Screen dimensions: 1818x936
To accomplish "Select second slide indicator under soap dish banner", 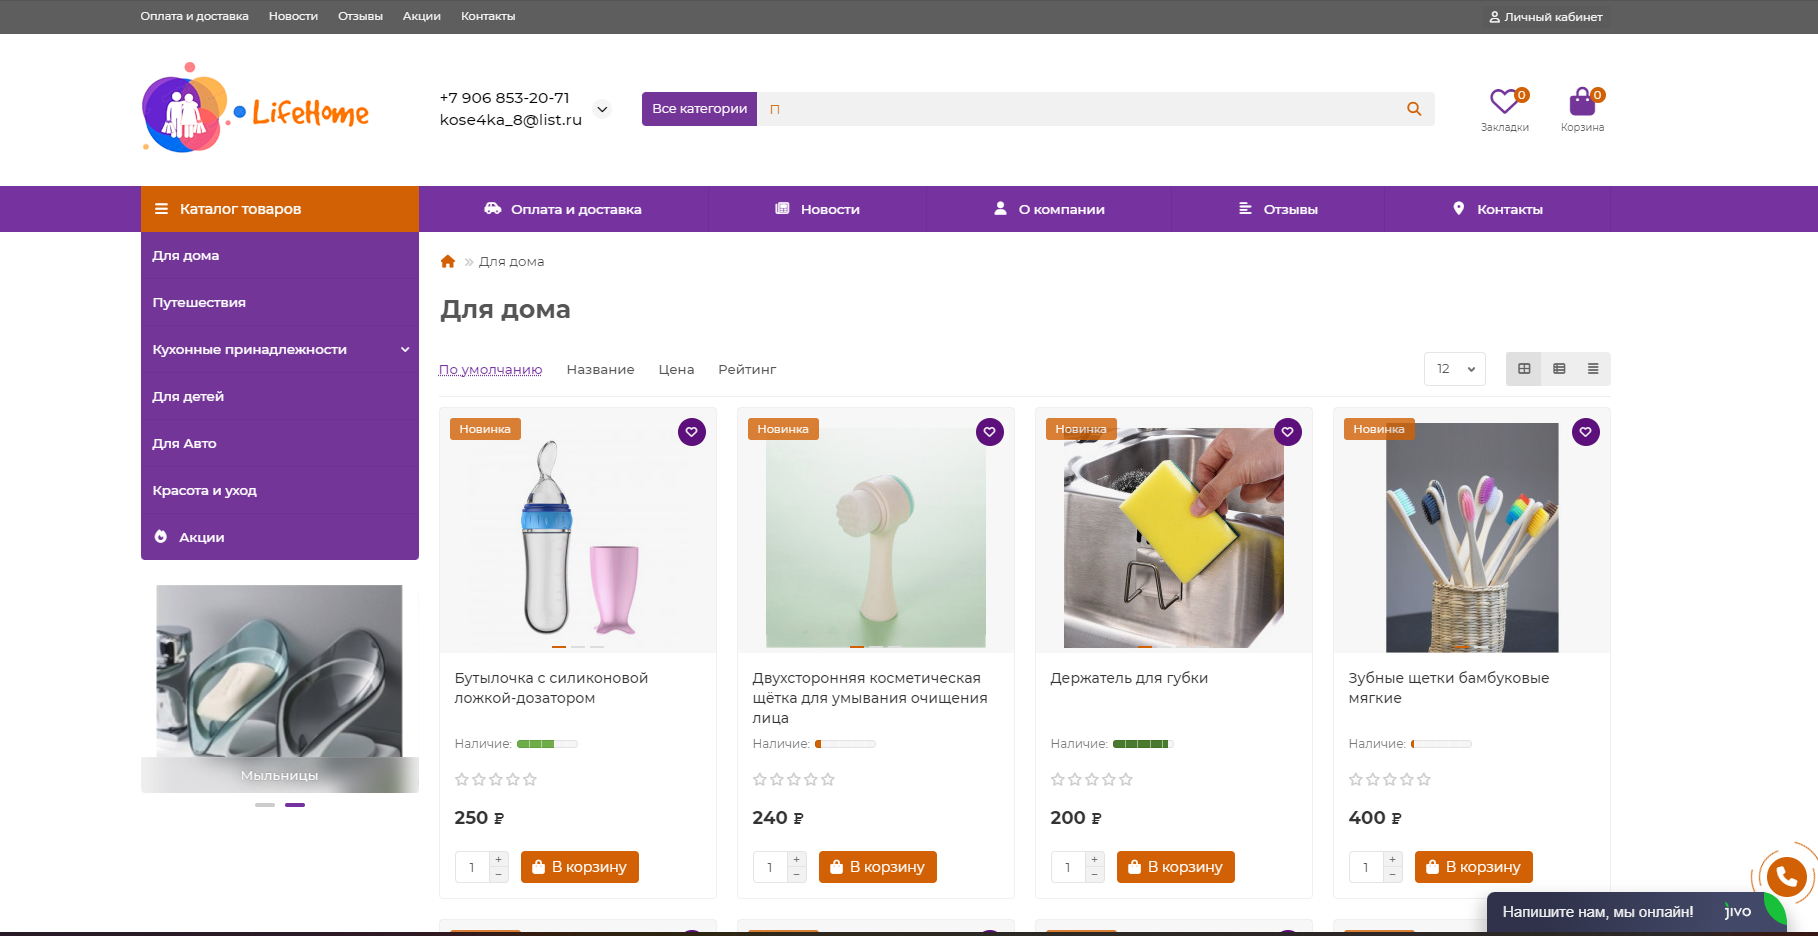I will coord(295,805).
